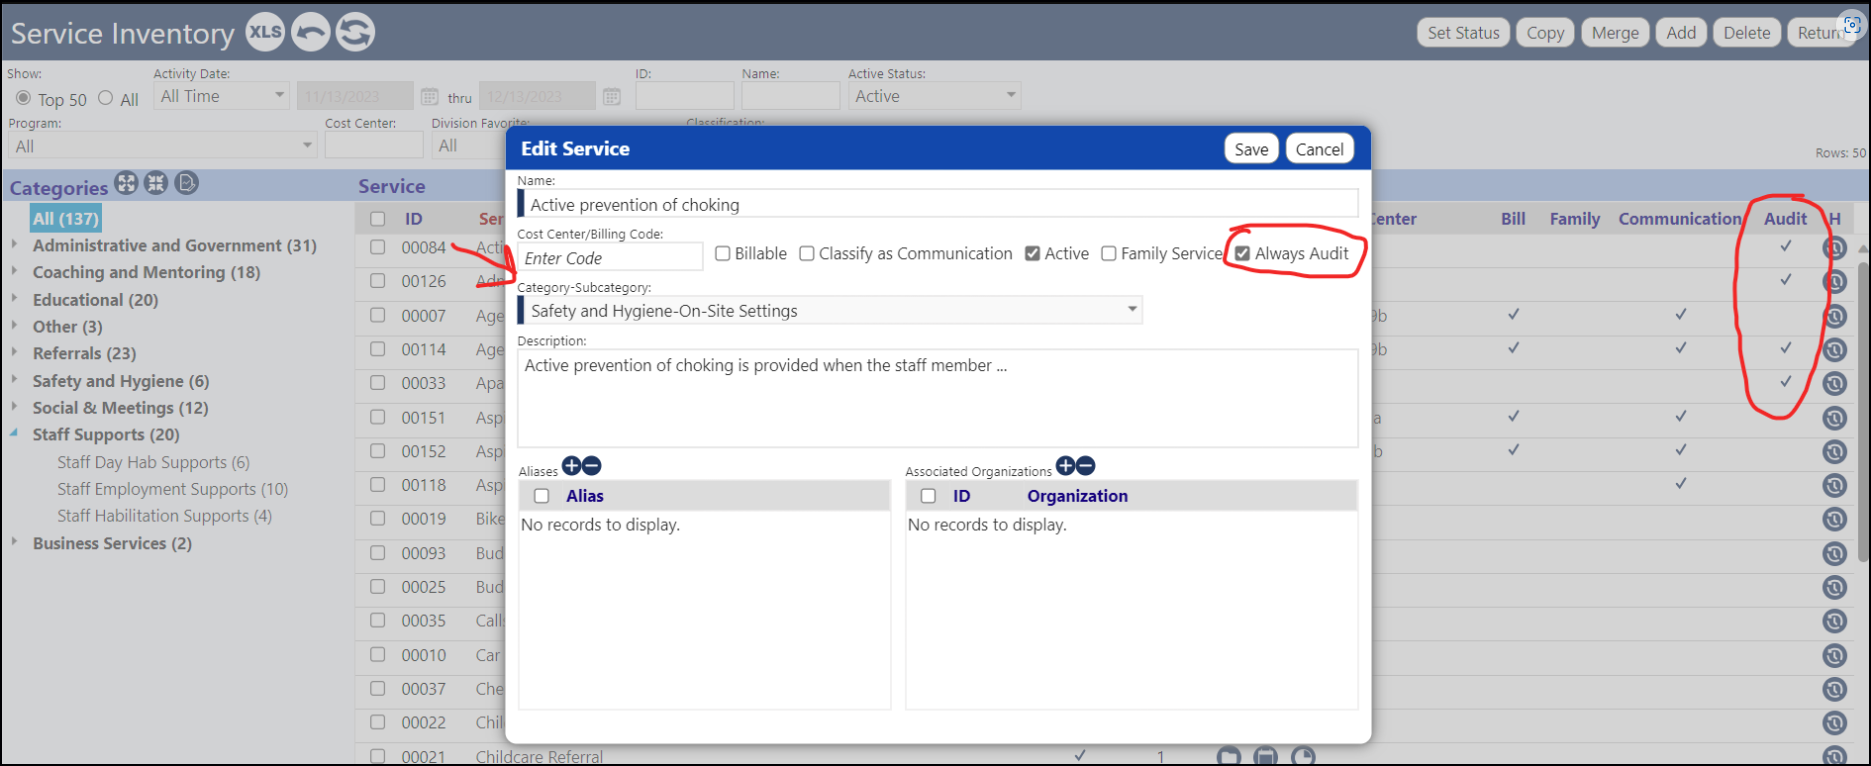Open the history icon for service 00114

(1834, 350)
